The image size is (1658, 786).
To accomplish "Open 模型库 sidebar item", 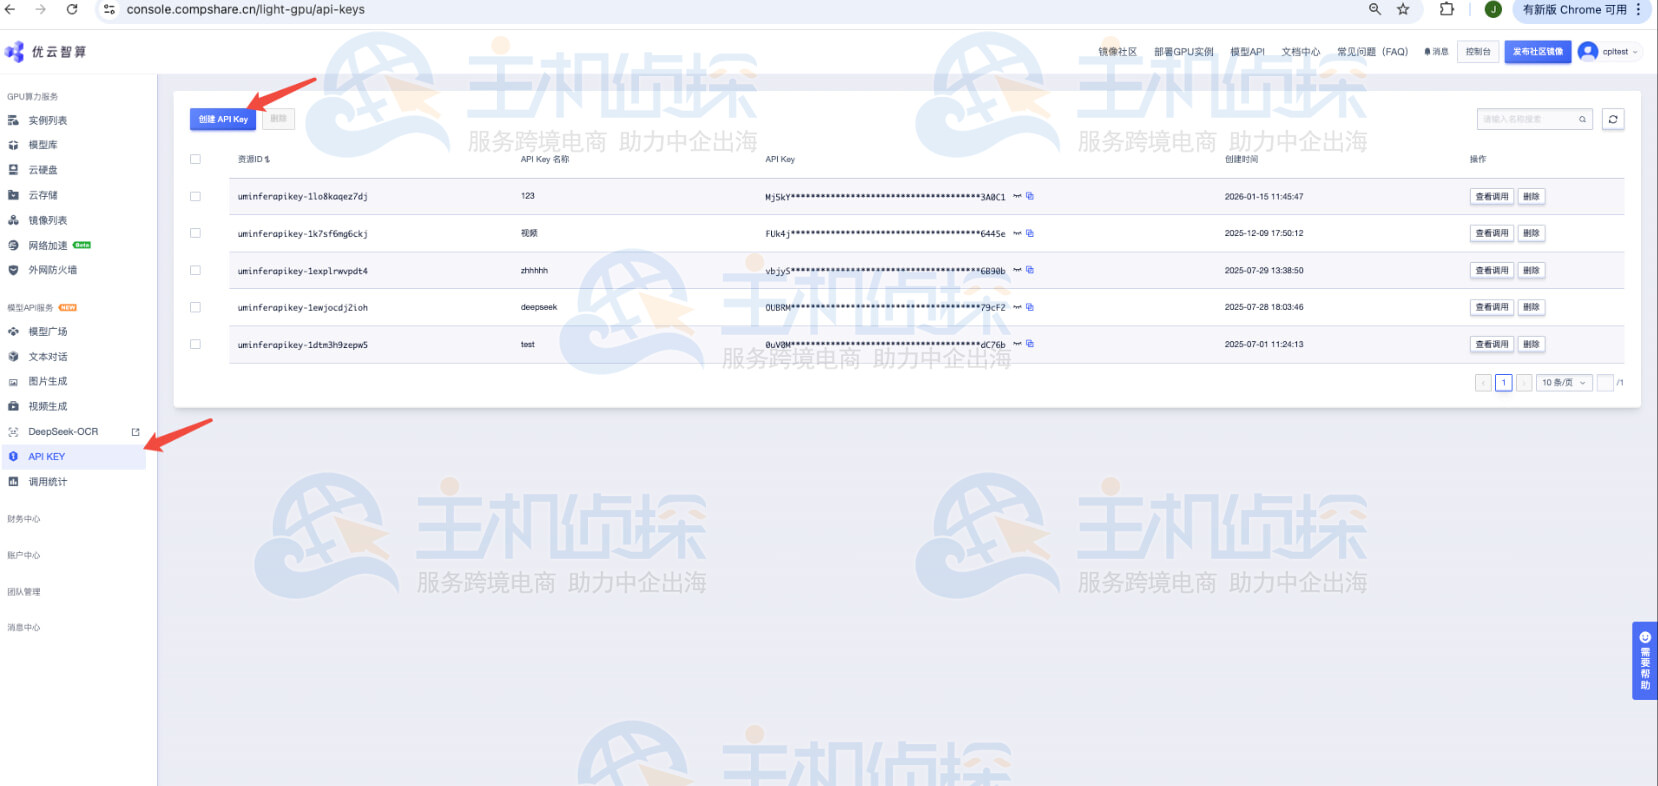I will [42, 145].
